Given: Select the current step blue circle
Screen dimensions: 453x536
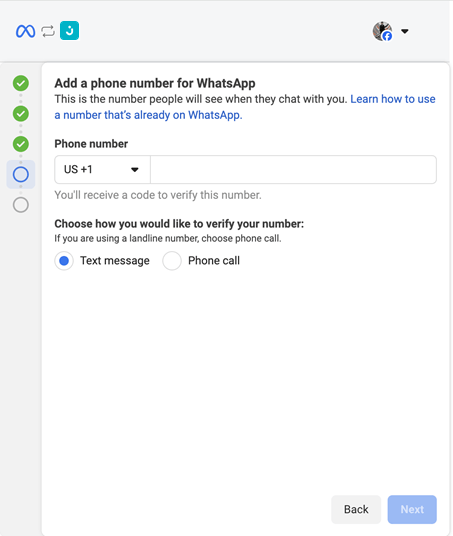Looking at the screenshot, I should [21, 174].
